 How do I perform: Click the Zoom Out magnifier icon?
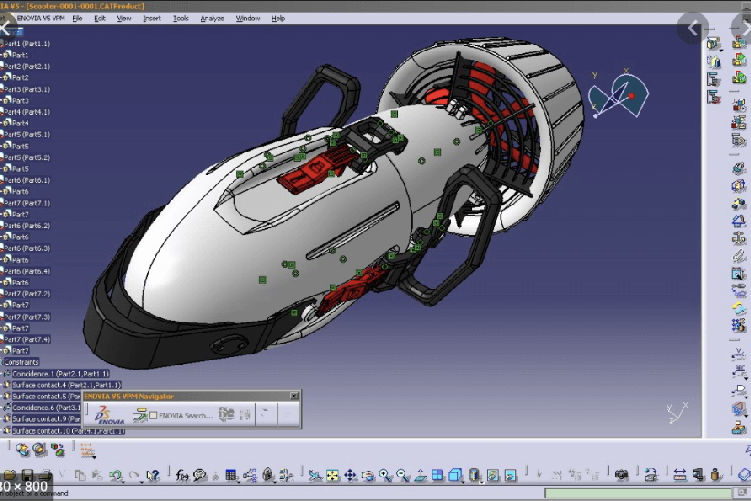pyautogui.click(x=401, y=475)
